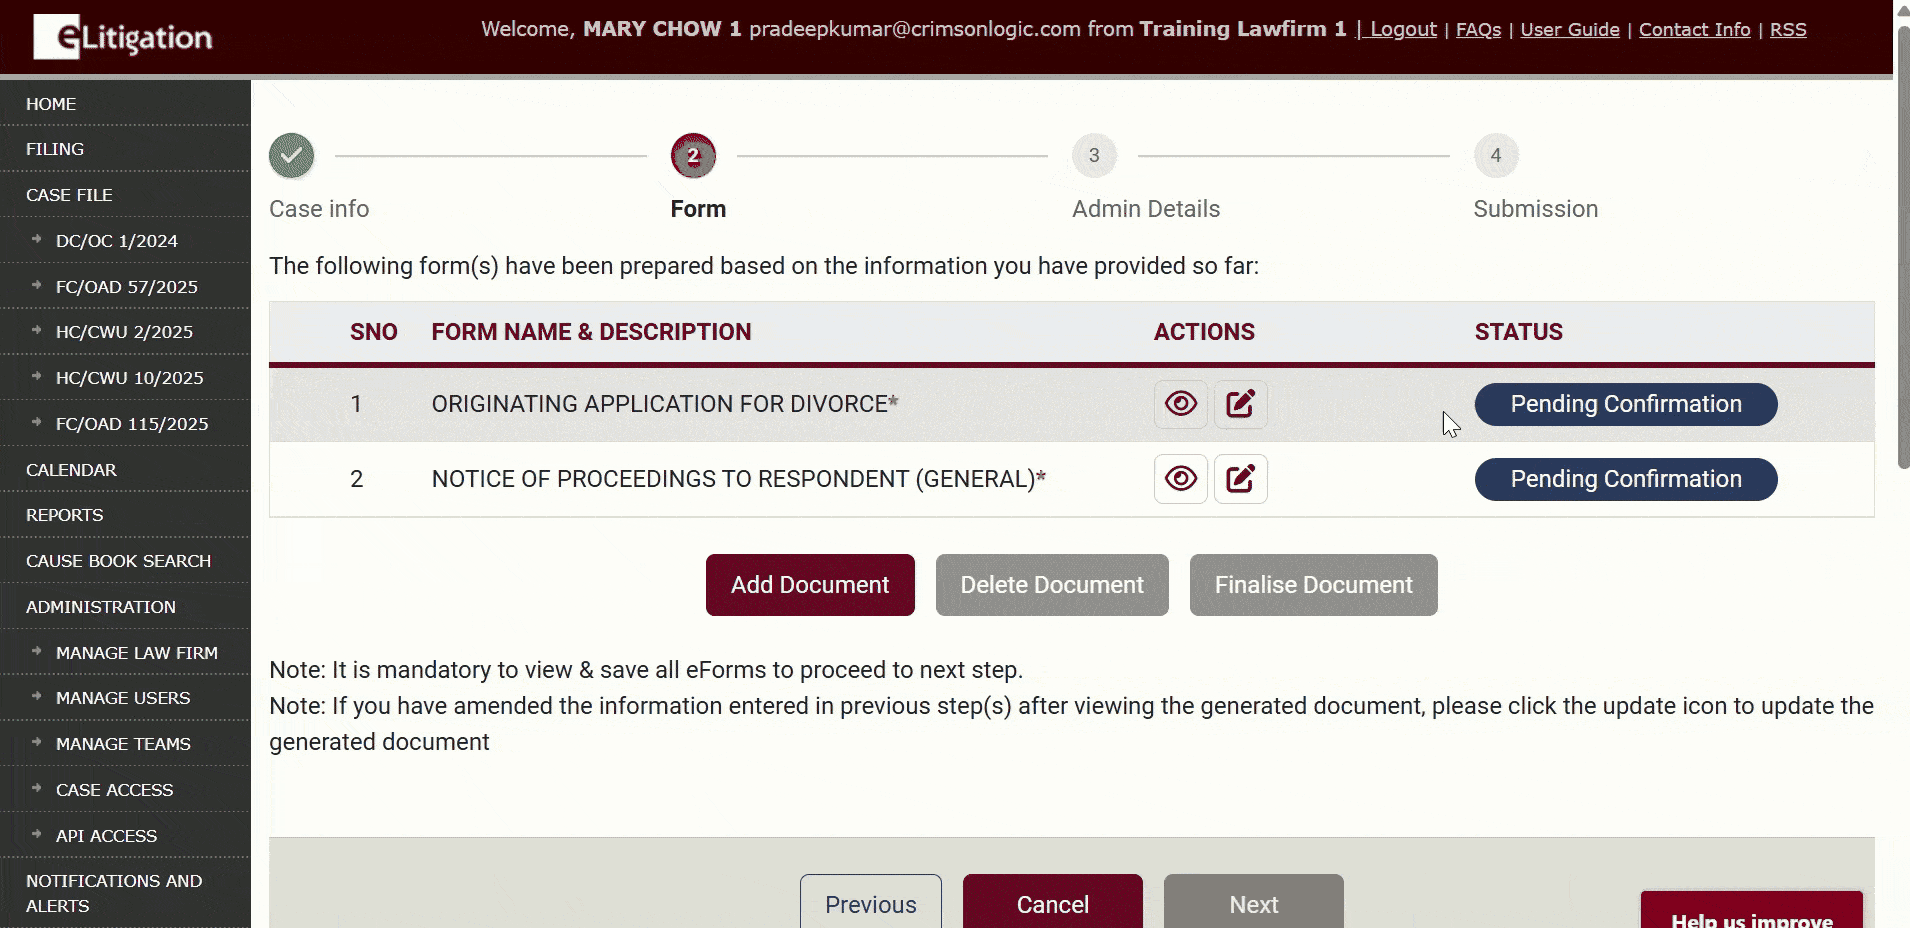Screen dimensions: 1910x928
Task: Open the Calendar menu item
Action: click(x=71, y=470)
